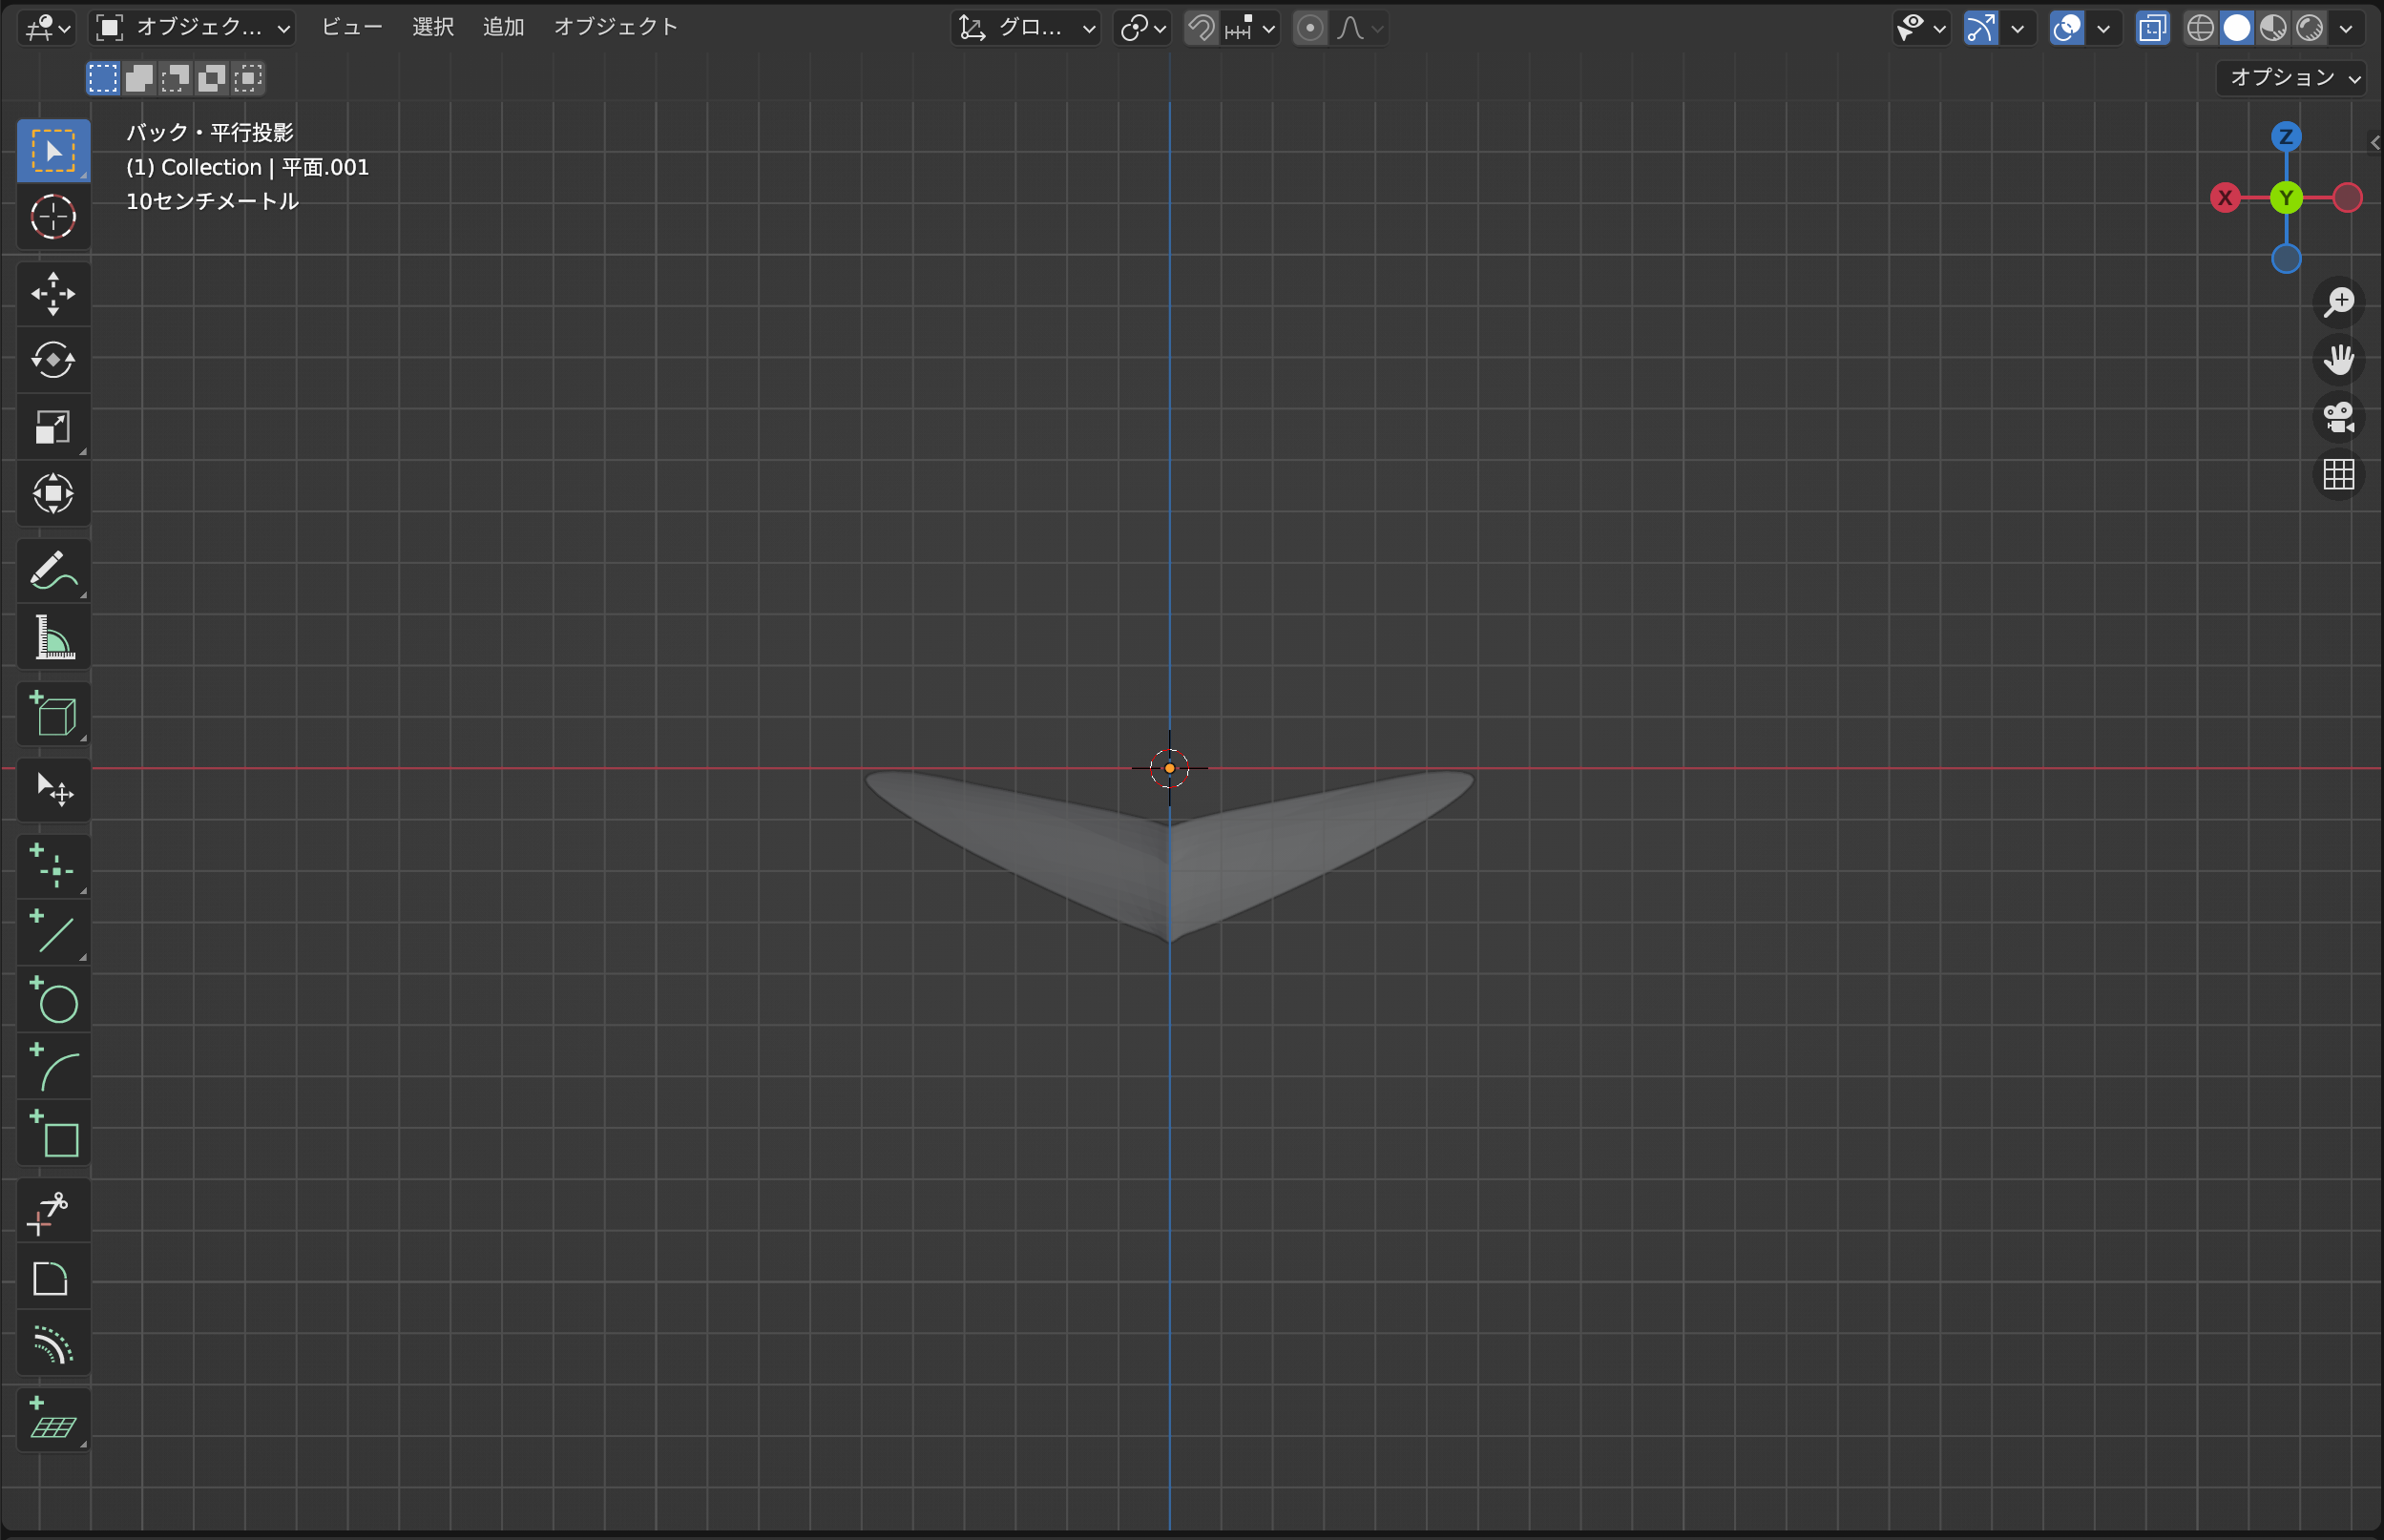Set selection mode to extend

(x=139, y=78)
